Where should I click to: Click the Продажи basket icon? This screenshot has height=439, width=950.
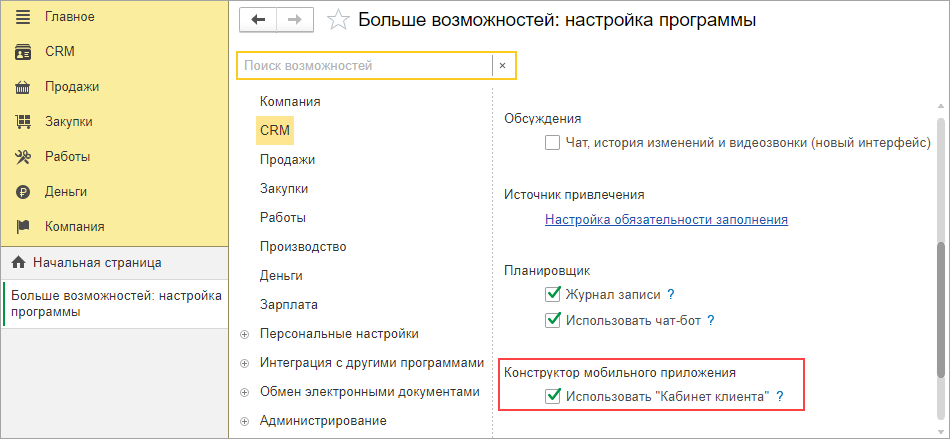(23, 87)
